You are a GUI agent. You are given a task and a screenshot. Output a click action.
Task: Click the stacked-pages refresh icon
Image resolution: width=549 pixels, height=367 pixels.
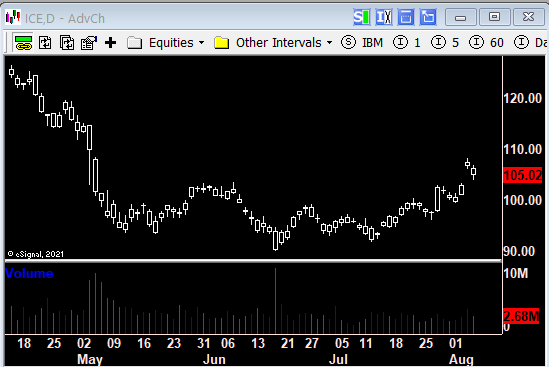(67, 43)
